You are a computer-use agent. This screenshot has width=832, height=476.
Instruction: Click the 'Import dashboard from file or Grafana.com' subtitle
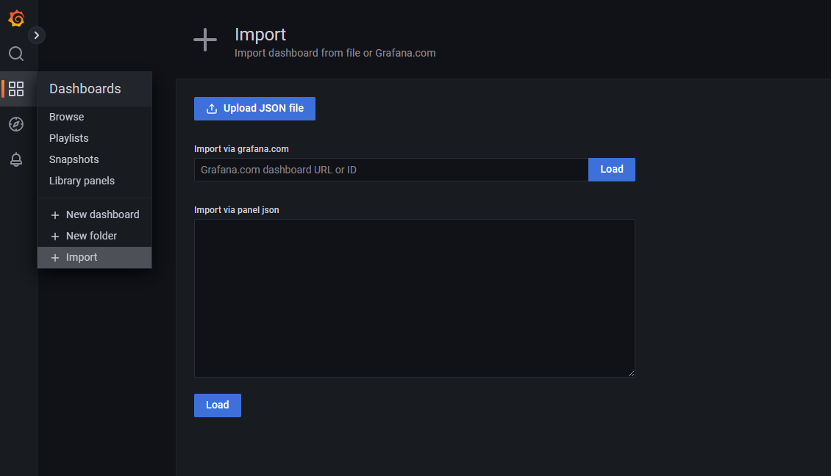[335, 53]
